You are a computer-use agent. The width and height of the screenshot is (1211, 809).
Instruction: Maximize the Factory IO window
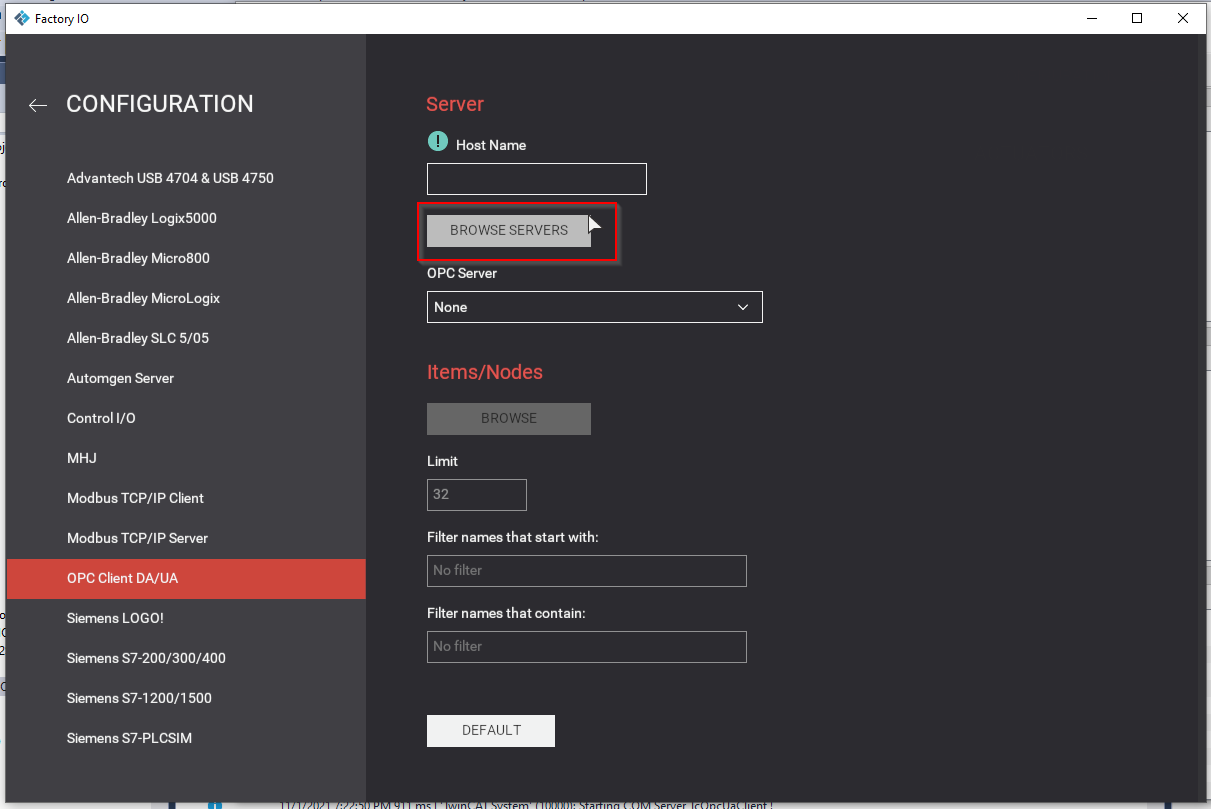pyautogui.click(x=1137, y=18)
